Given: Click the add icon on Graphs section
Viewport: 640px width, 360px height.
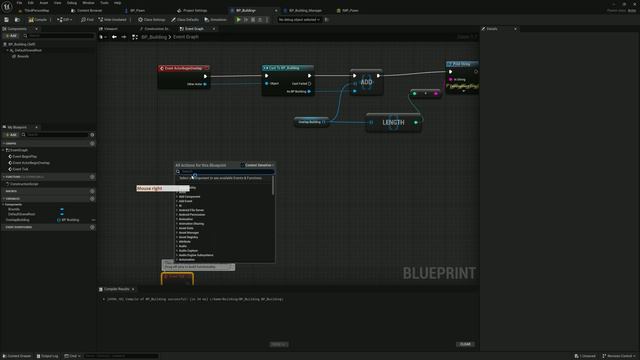Looking at the screenshot, I should coord(92,144).
